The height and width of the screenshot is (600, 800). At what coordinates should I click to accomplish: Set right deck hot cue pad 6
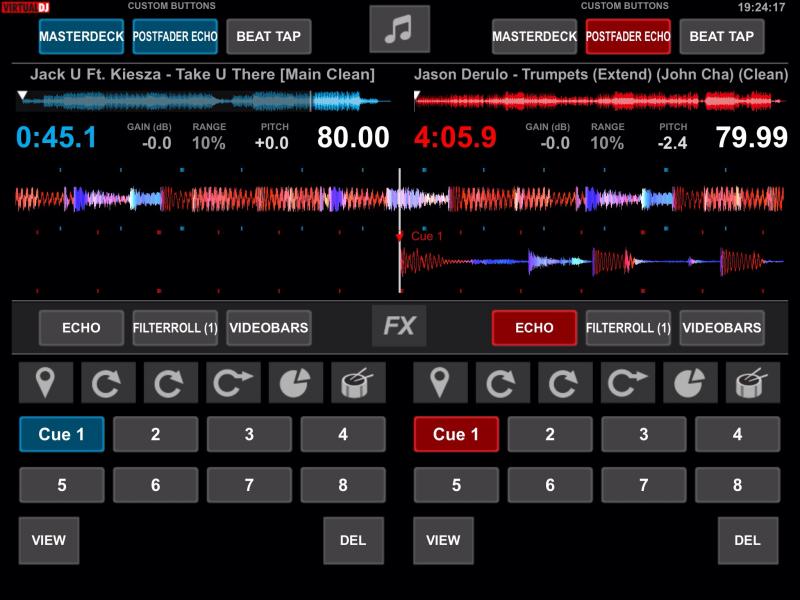[550, 485]
